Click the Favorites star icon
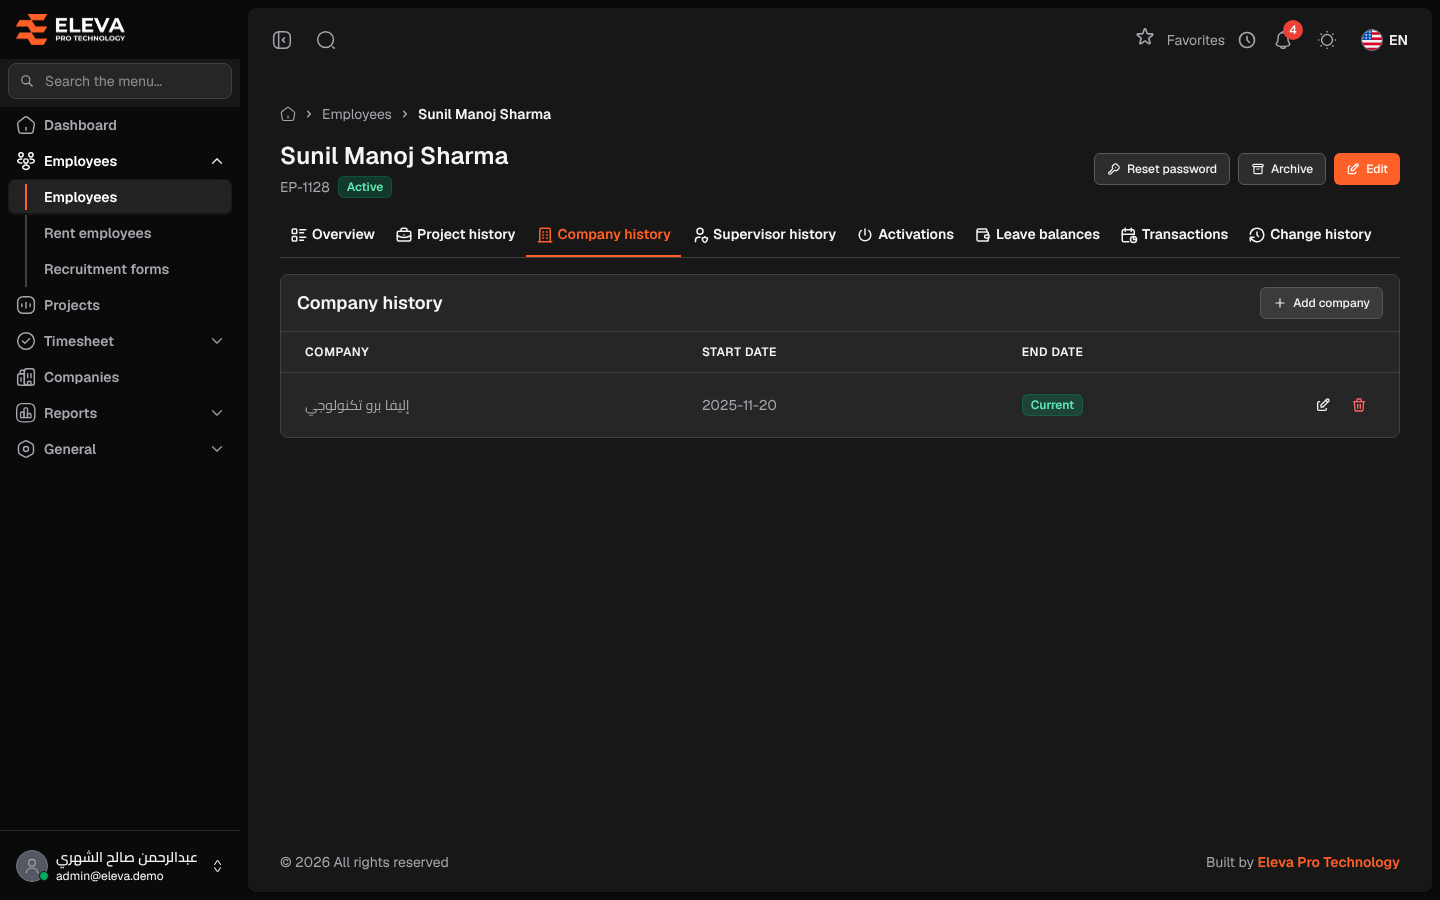This screenshot has height=900, width=1440. coord(1145,38)
